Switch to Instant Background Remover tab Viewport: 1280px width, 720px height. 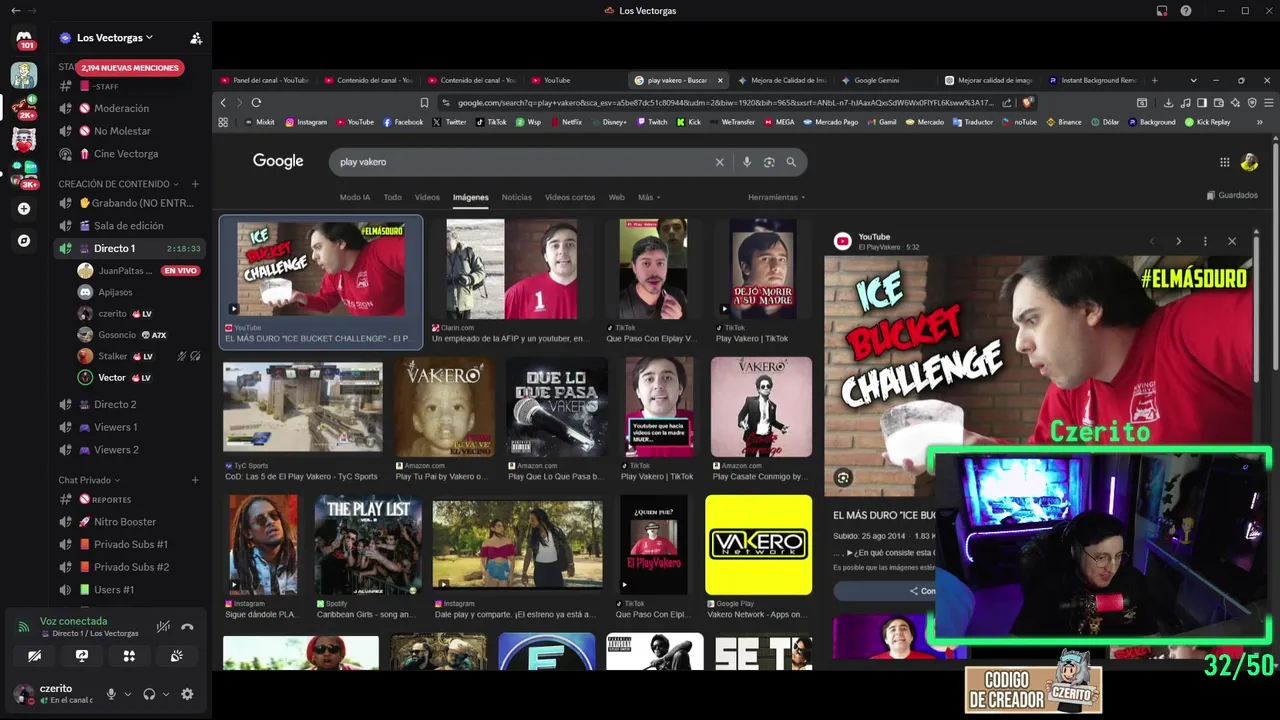click(x=1093, y=80)
